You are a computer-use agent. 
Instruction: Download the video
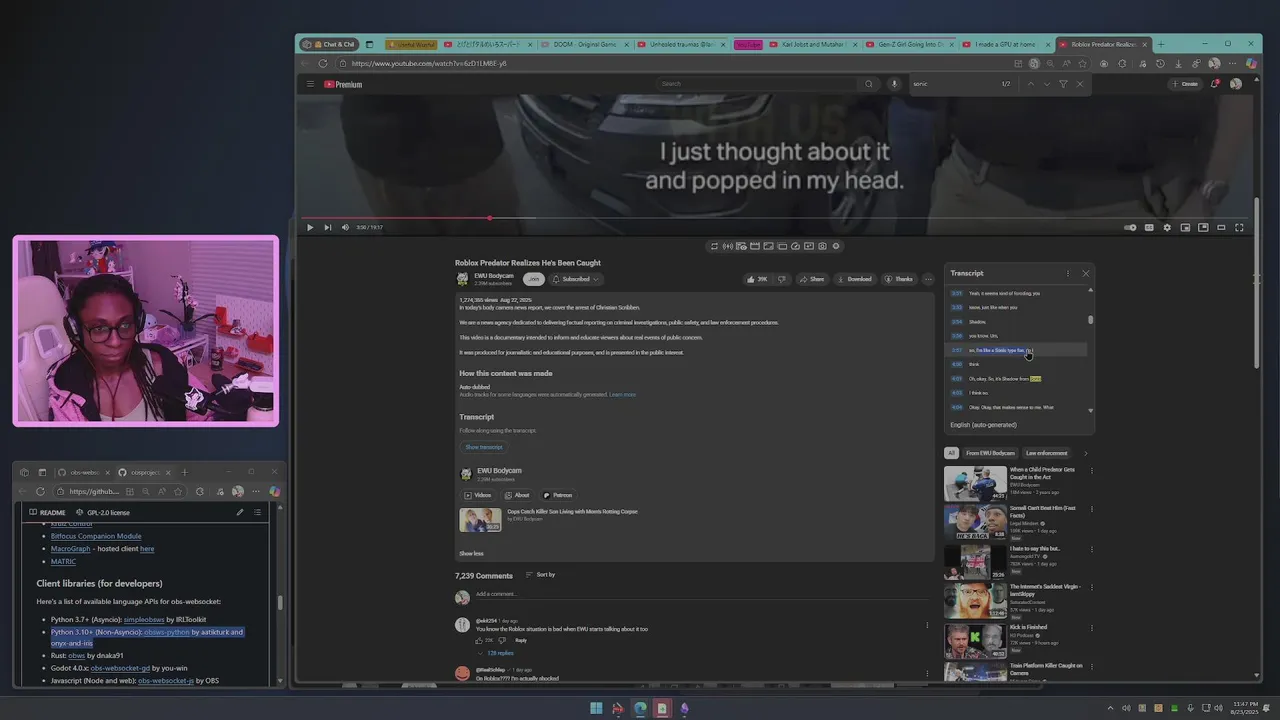[854, 279]
